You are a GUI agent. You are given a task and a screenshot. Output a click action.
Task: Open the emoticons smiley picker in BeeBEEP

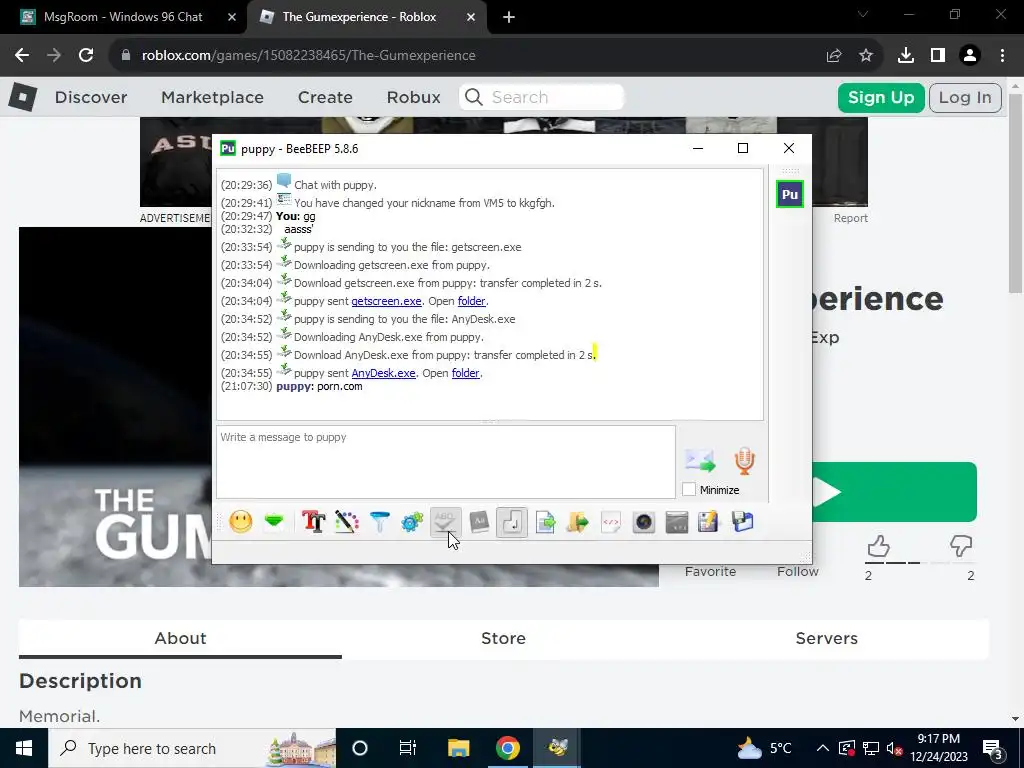point(241,522)
